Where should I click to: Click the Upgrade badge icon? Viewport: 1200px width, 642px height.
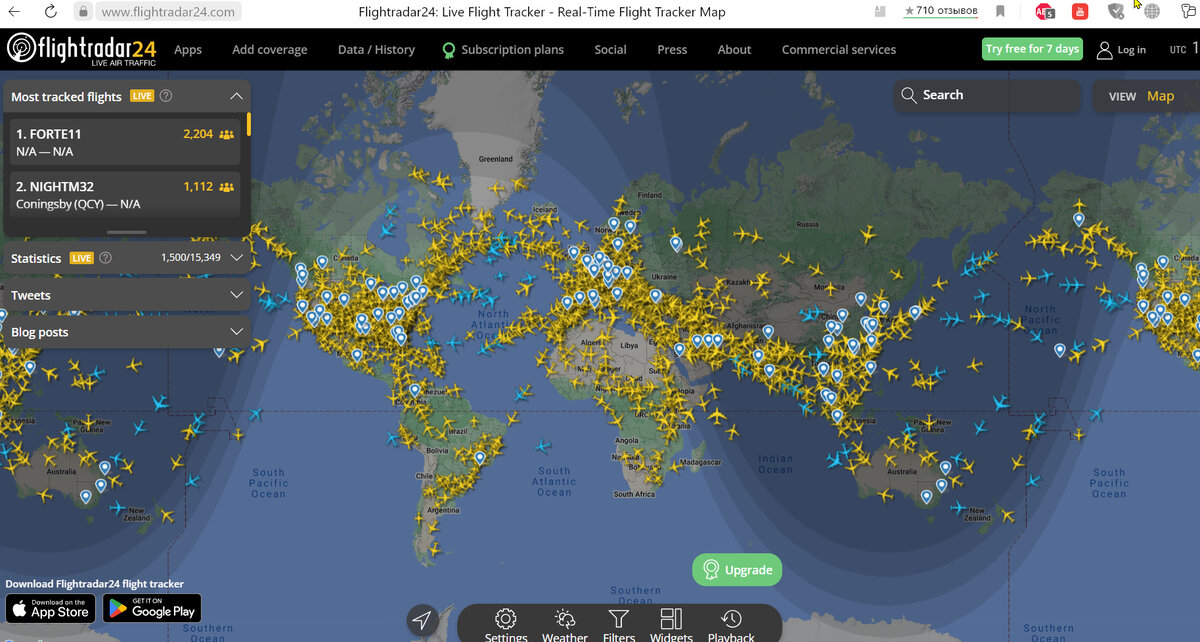click(711, 570)
